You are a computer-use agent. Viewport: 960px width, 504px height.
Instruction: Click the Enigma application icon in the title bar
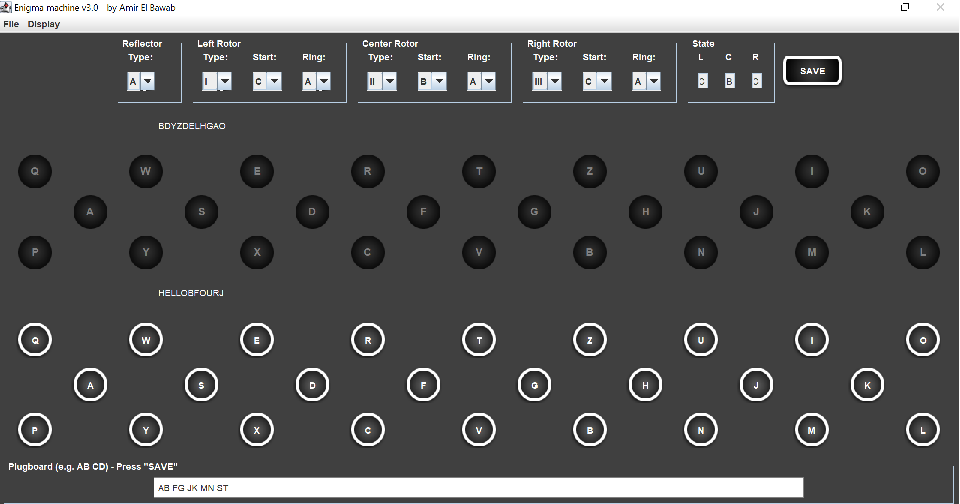pos(6,7)
